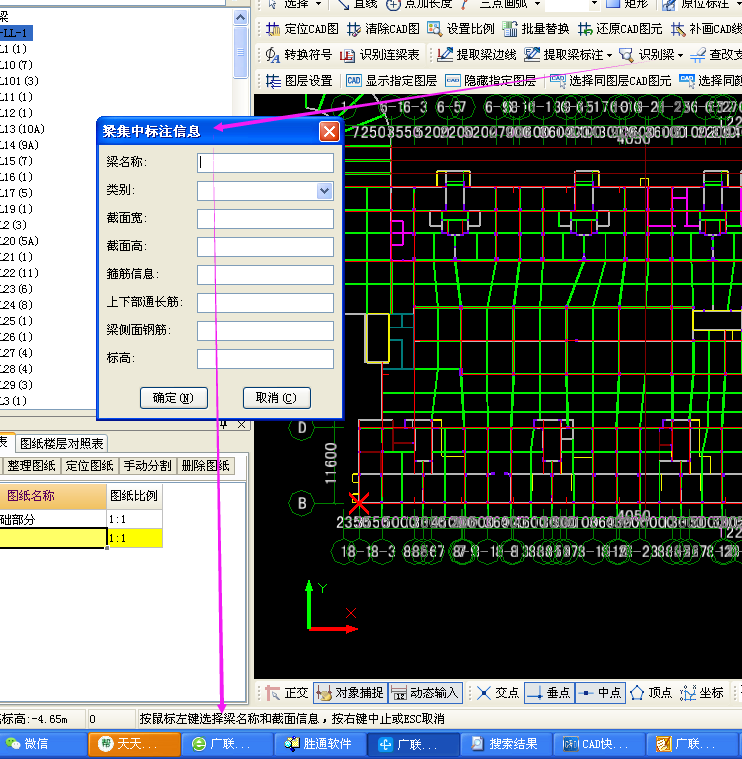
Task: Select beam L10 (7) in list
Action: tap(16, 65)
